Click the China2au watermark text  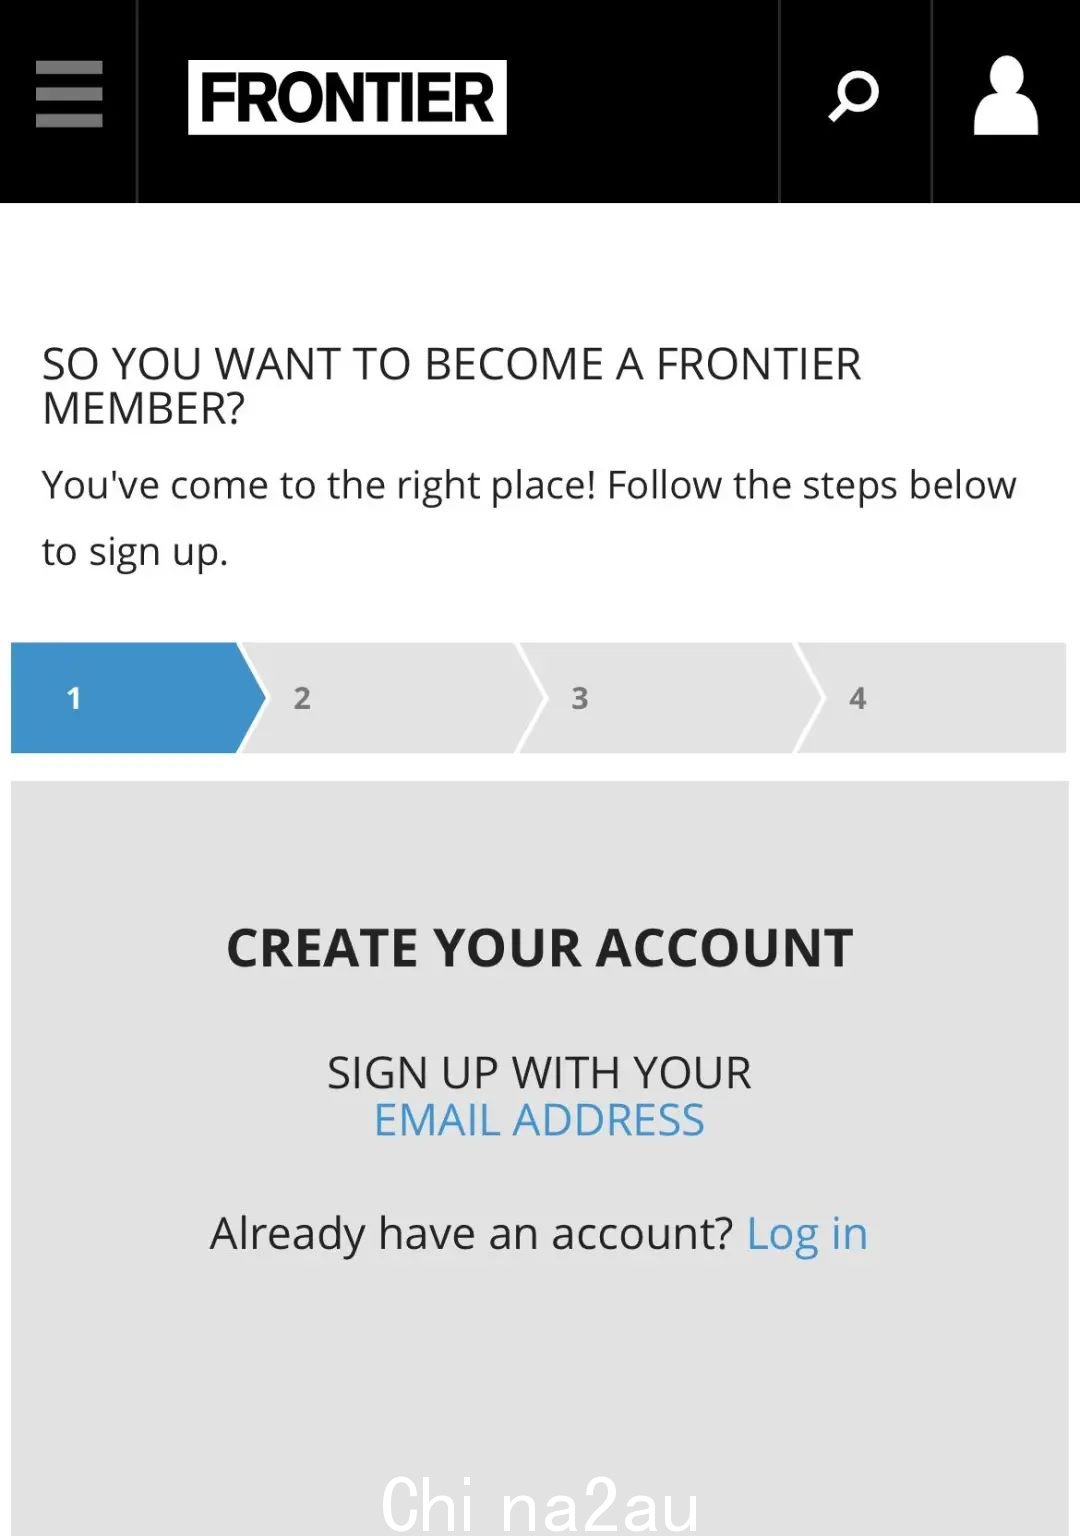(x=540, y=1504)
